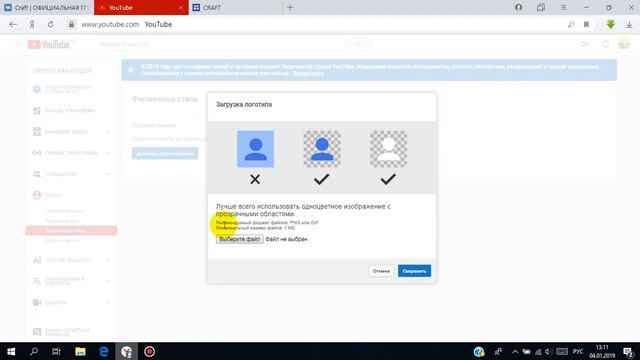Click the lock icon in address bar

click(x=71, y=24)
